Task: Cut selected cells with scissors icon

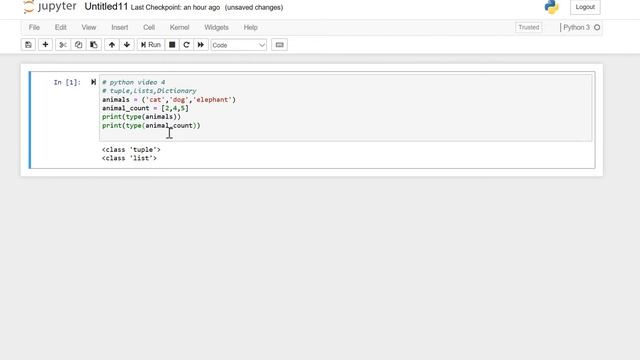Action: coord(63,45)
